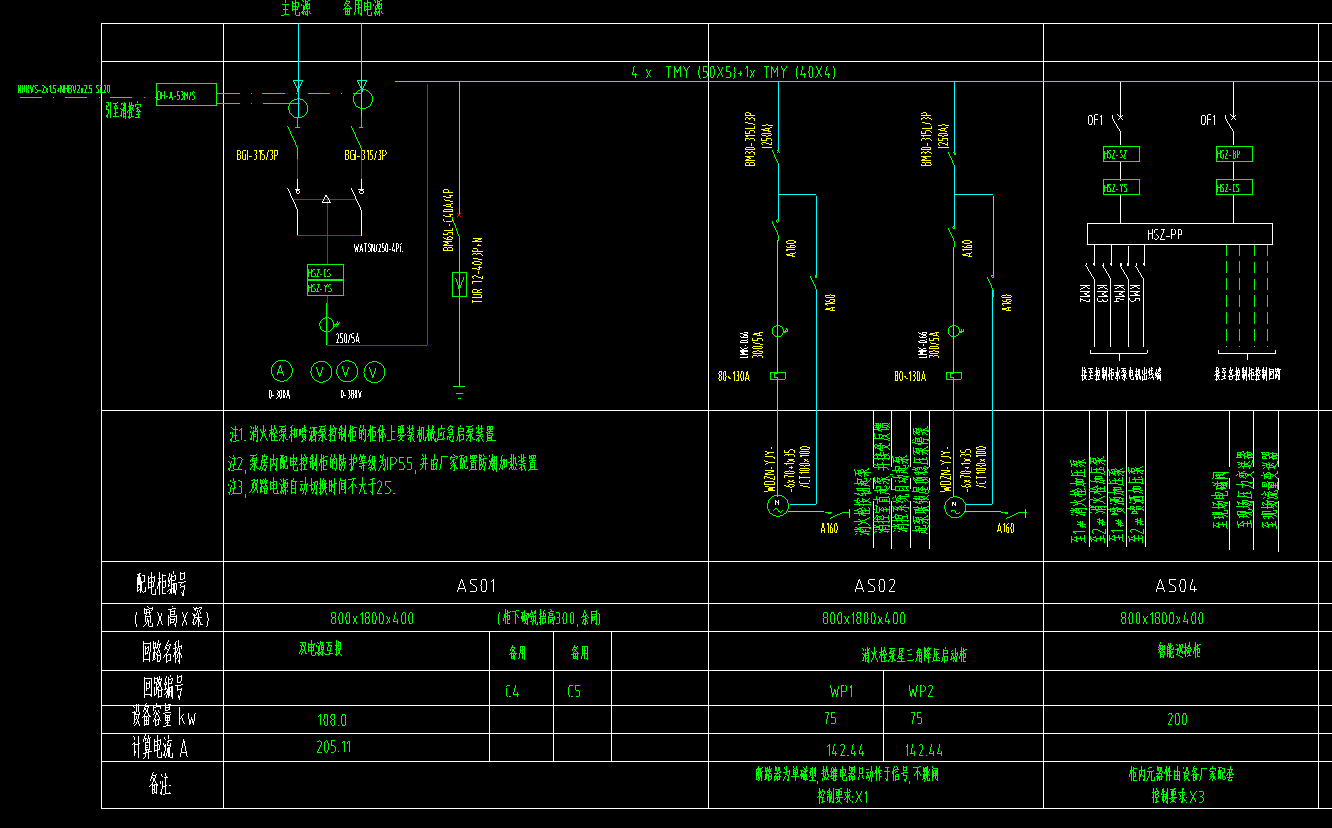Select the 188.0 capacity value
Screen dimensions: 1332x828
click(x=332, y=720)
